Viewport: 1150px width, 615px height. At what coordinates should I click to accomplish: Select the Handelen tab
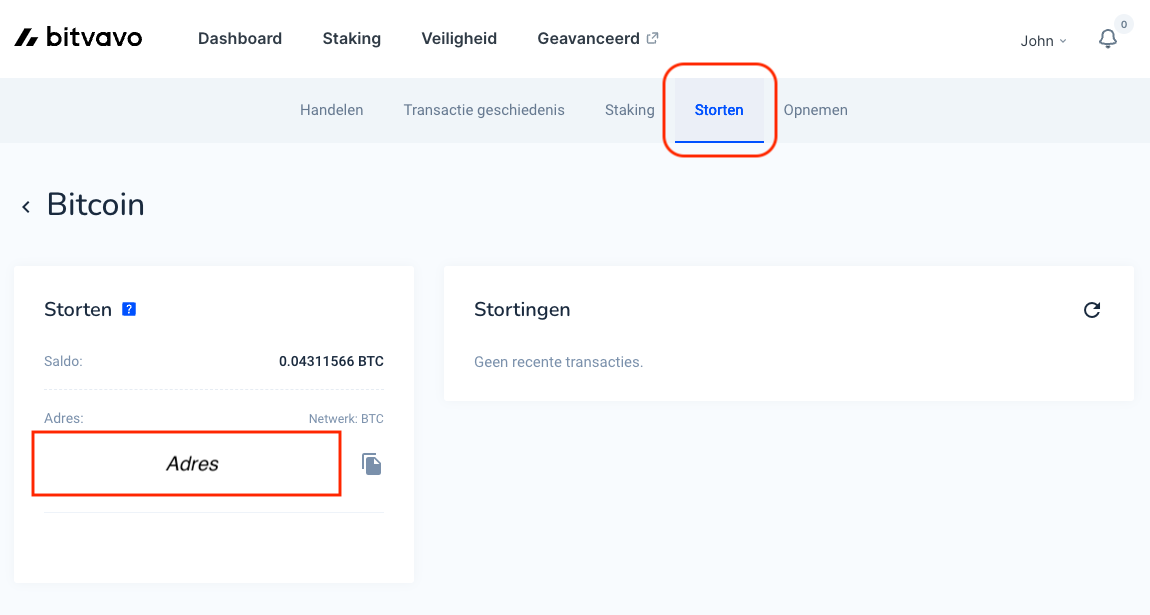(331, 110)
